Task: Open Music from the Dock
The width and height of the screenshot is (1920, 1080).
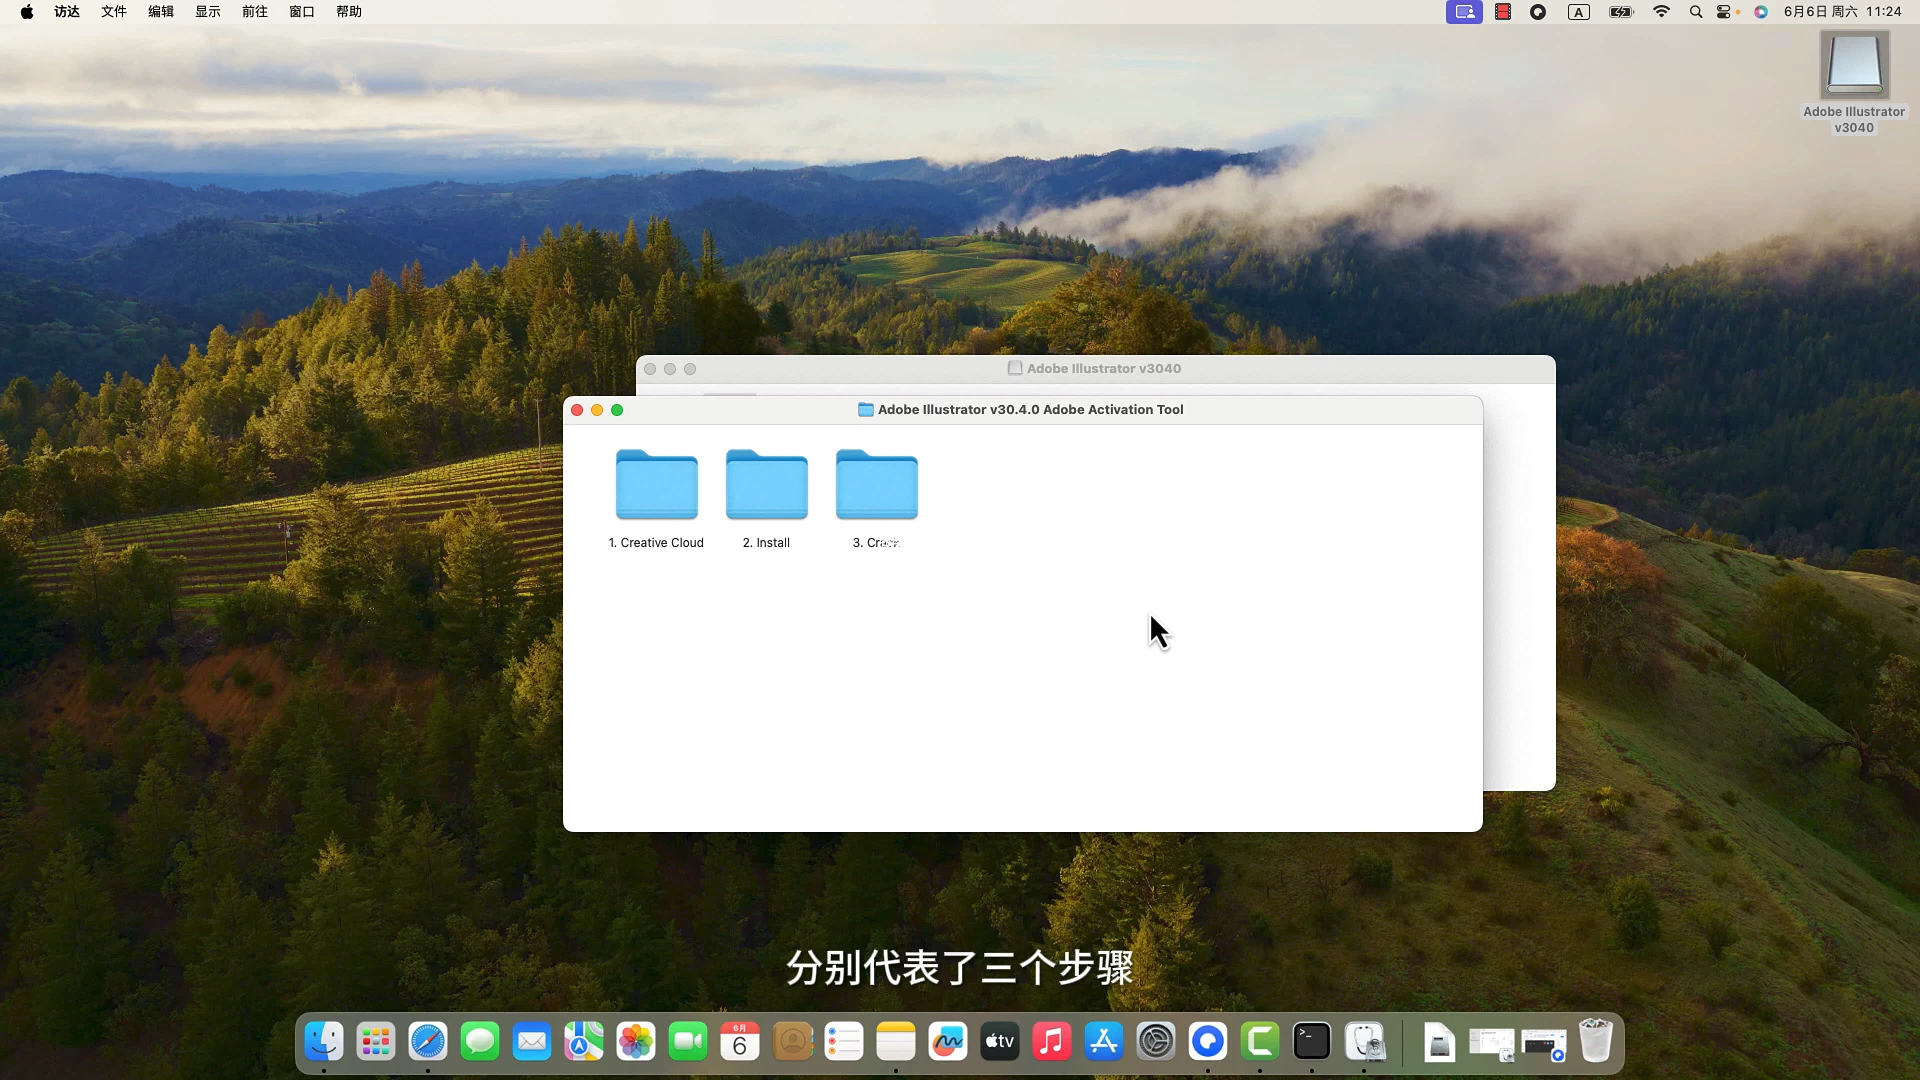Action: click(x=1052, y=1042)
